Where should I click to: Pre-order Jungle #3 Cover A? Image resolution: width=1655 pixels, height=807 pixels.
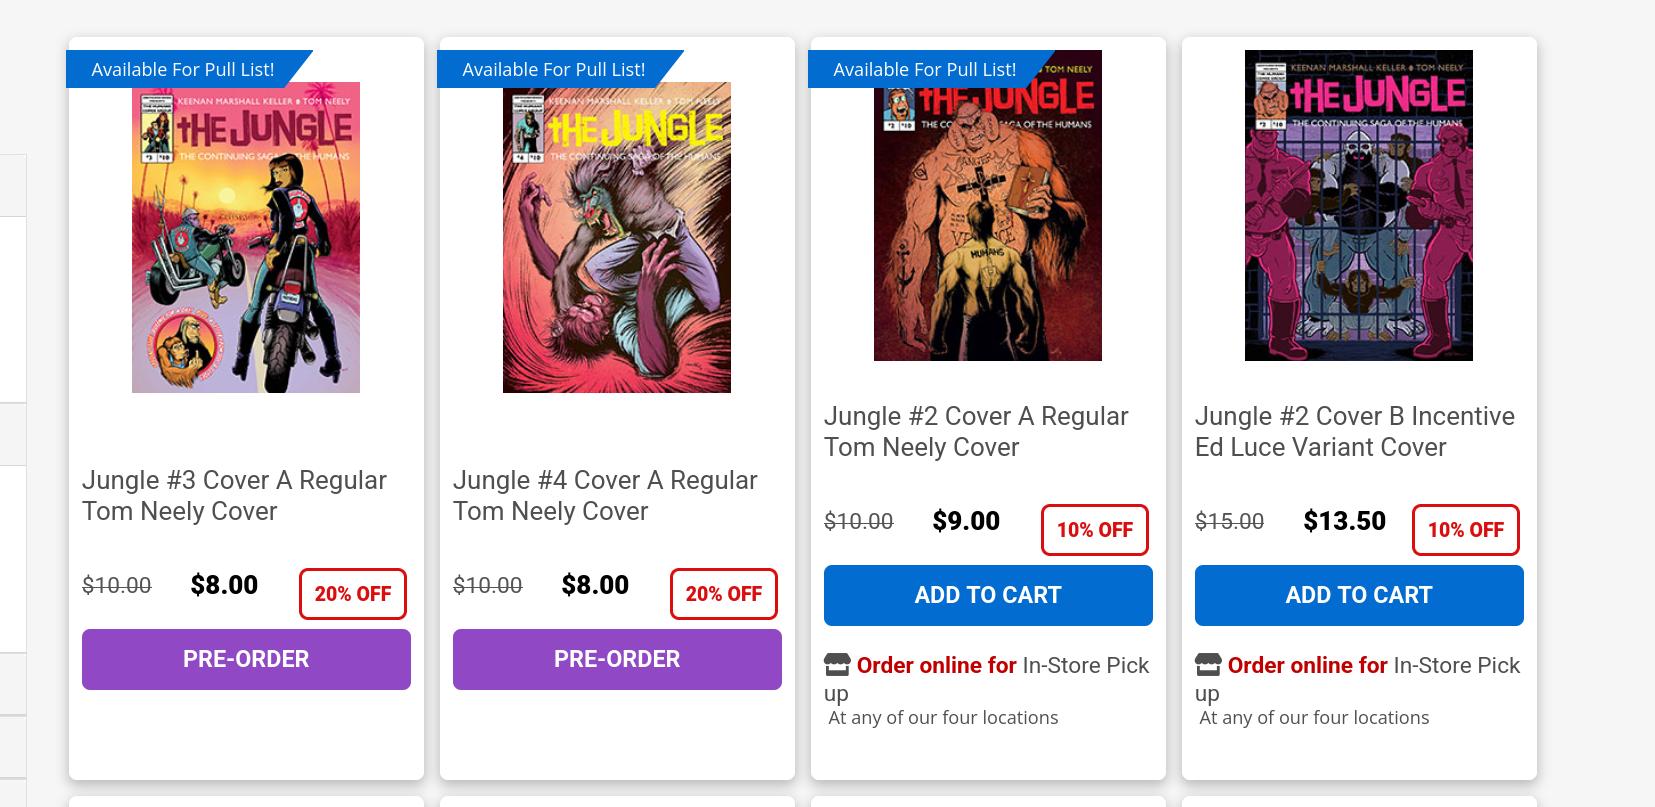(x=246, y=659)
